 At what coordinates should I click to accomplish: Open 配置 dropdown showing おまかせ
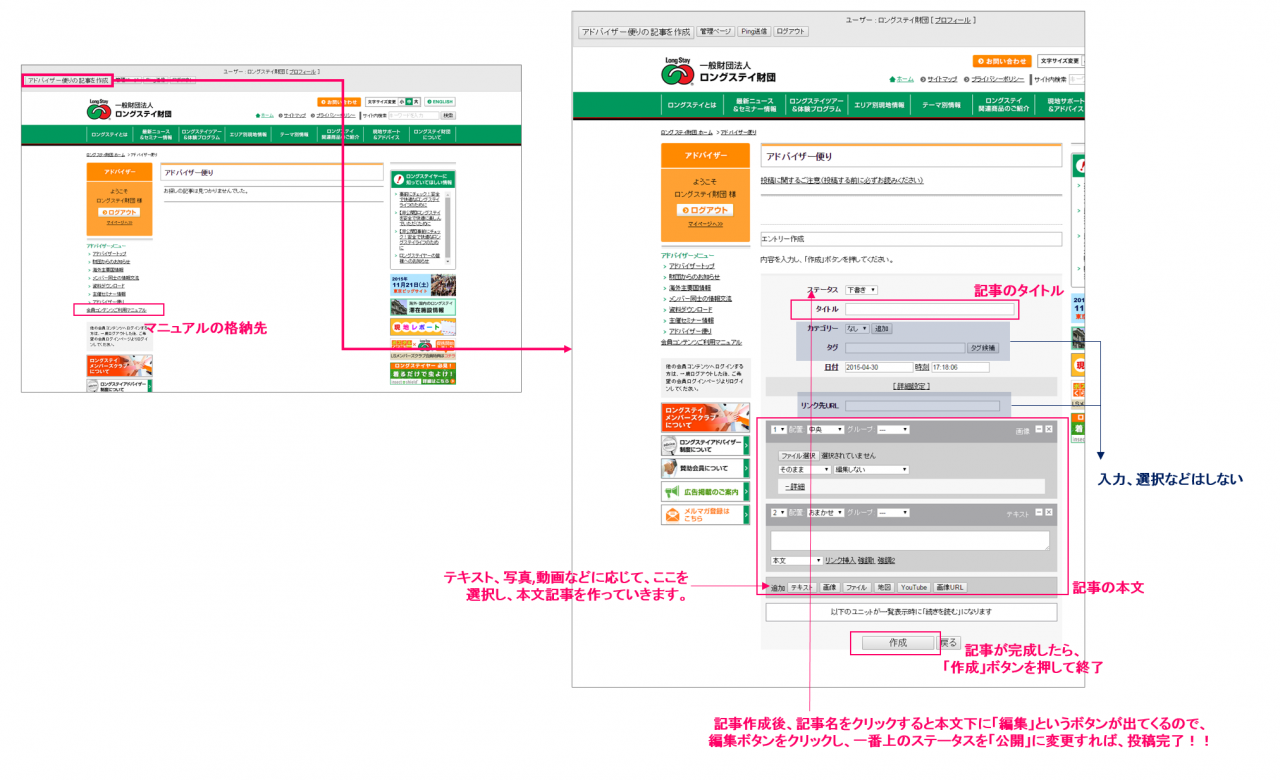click(x=827, y=513)
